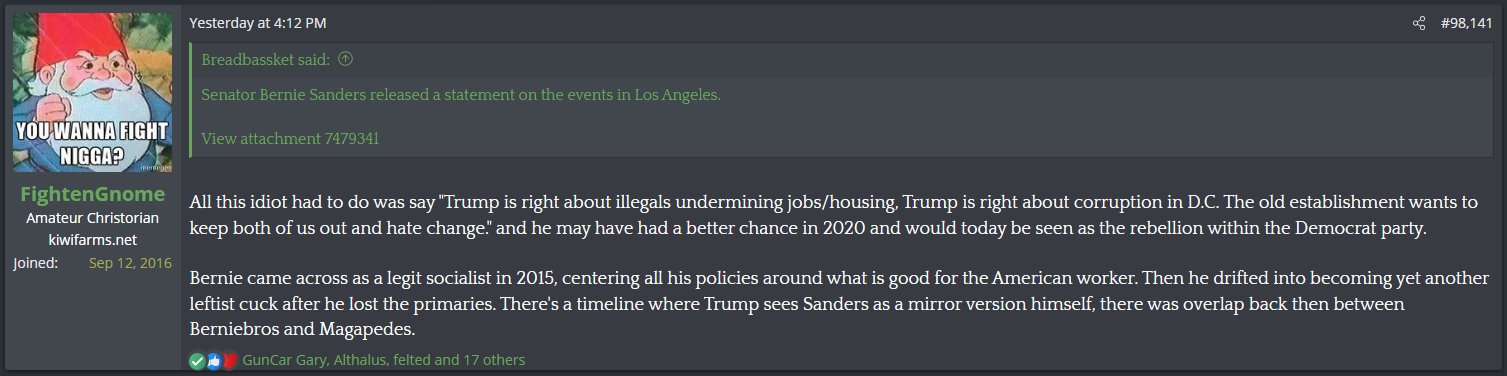Viewport: 1507px width, 376px height.
Task: Open FightenGnome's gnome avatar image
Action: (x=92, y=92)
